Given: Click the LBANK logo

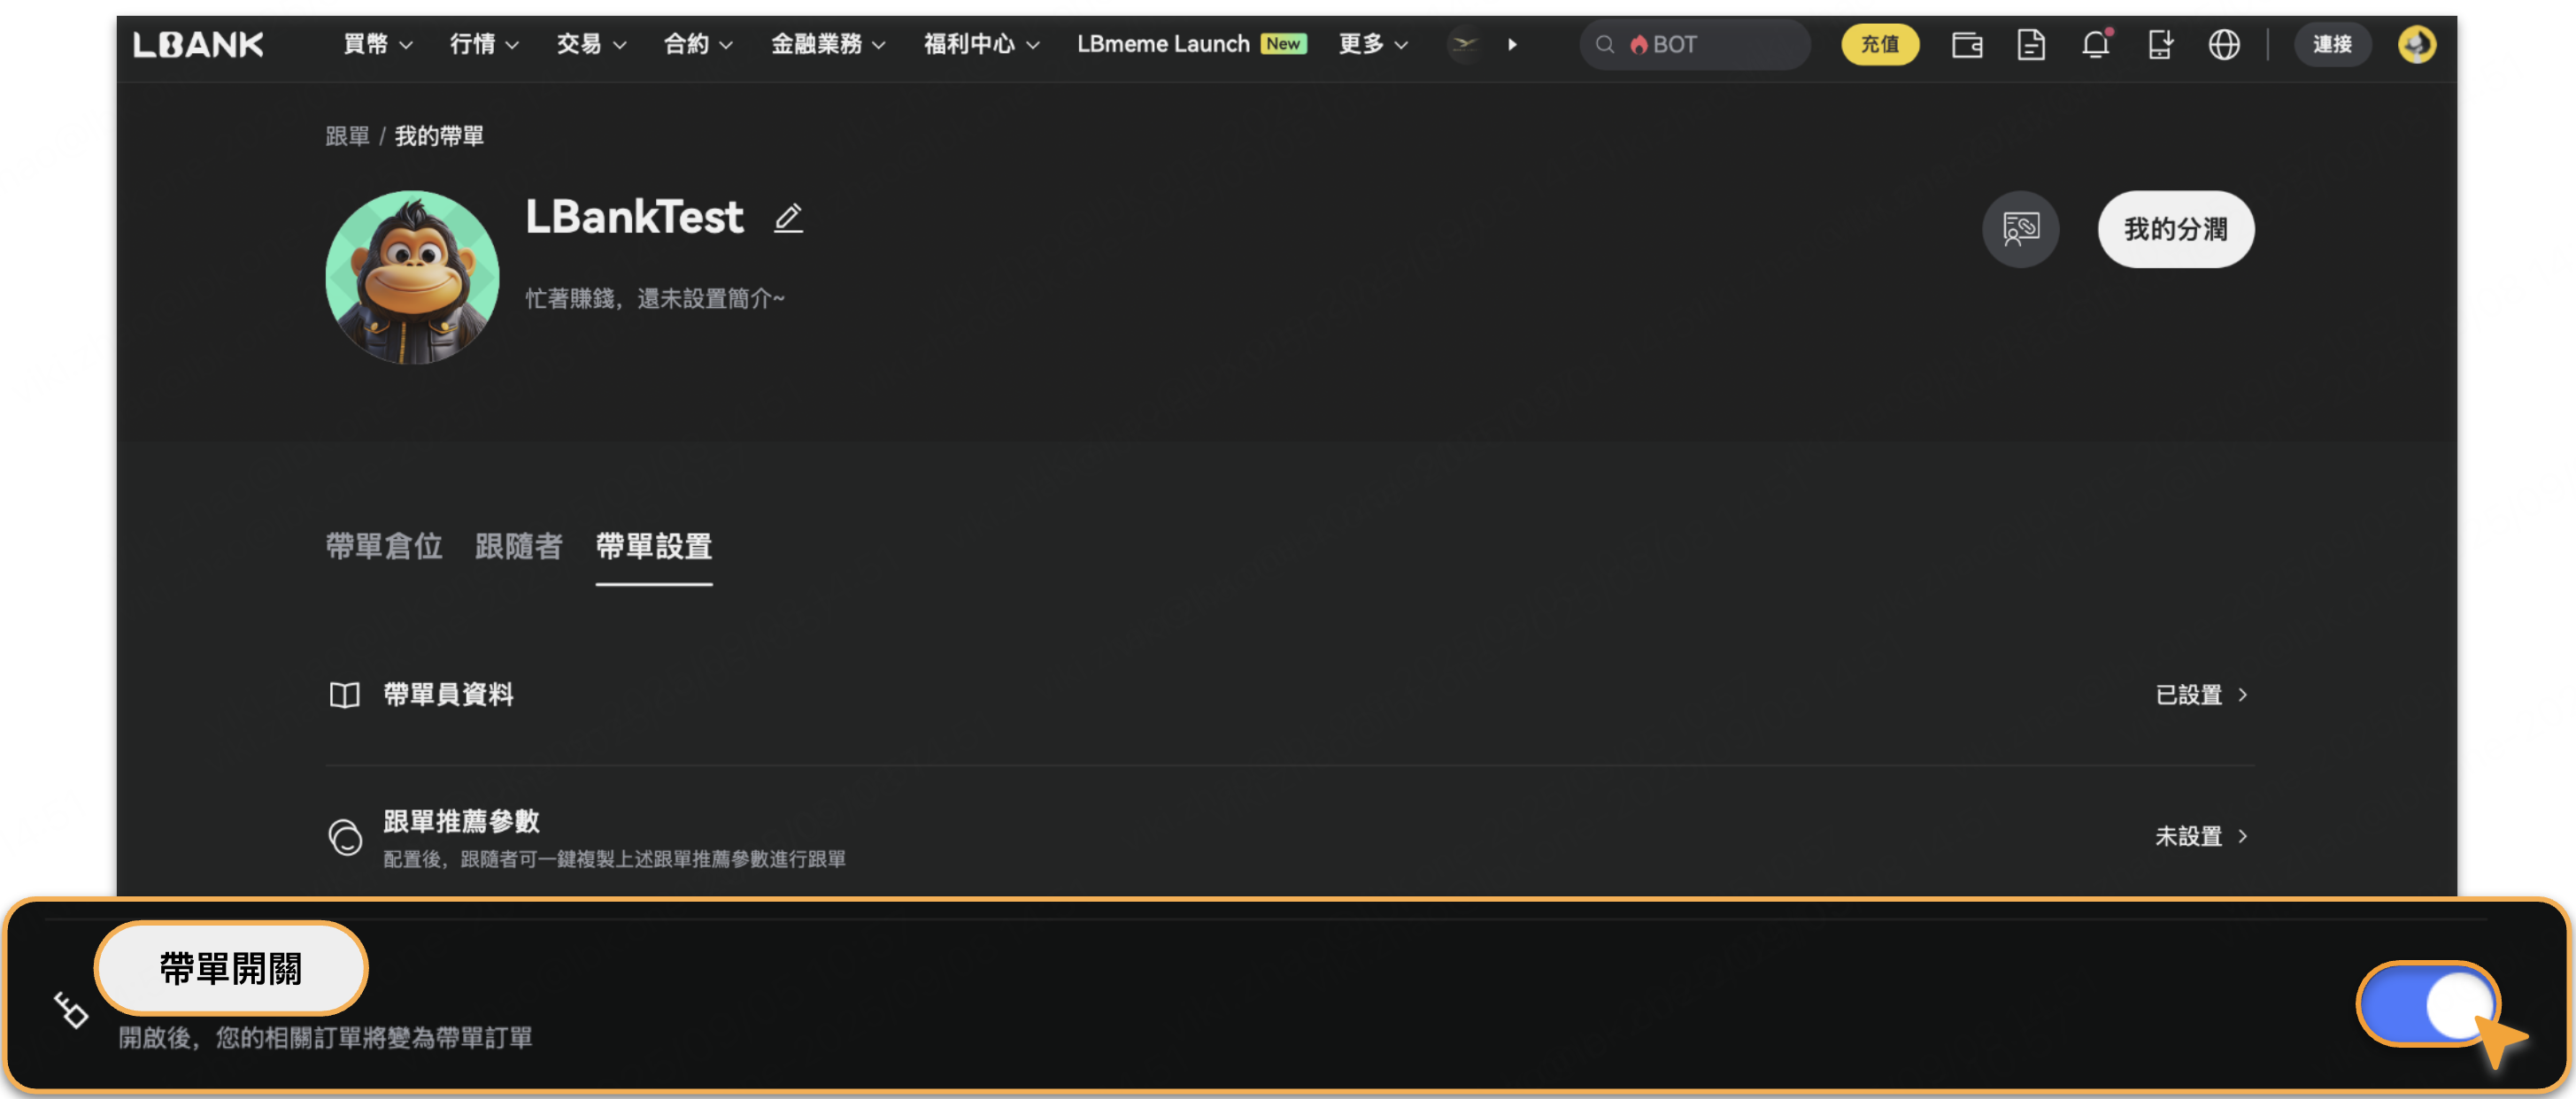Looking at the screenshot, I should 198,44.
